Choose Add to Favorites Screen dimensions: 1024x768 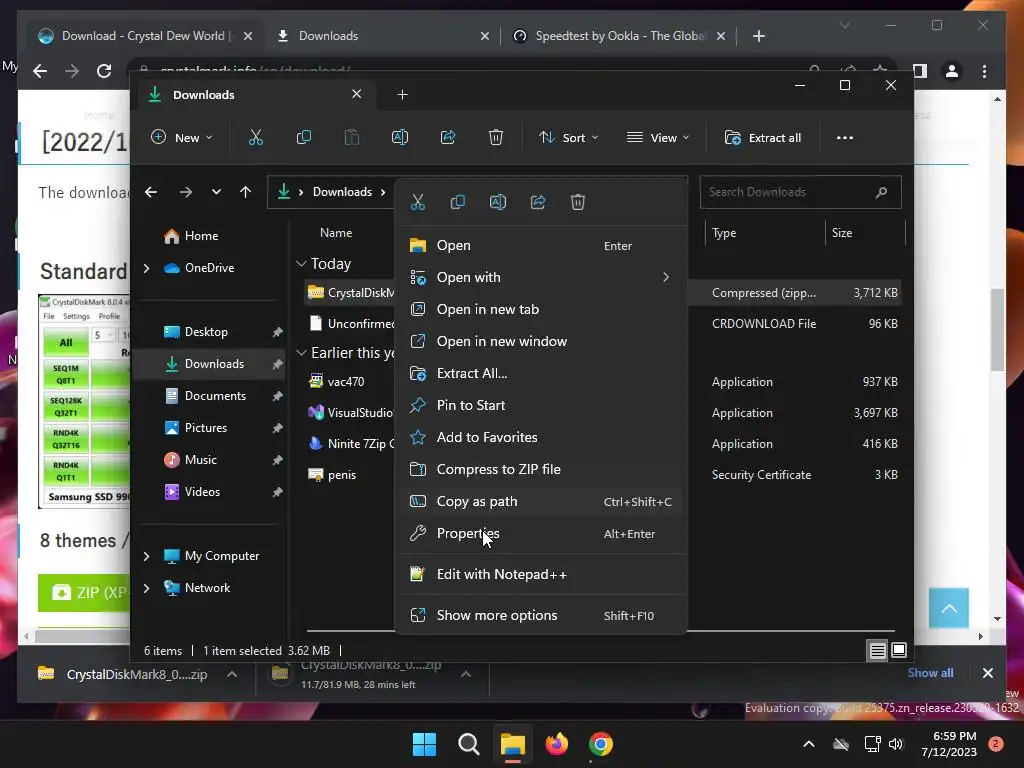click(x=541, y=438)
